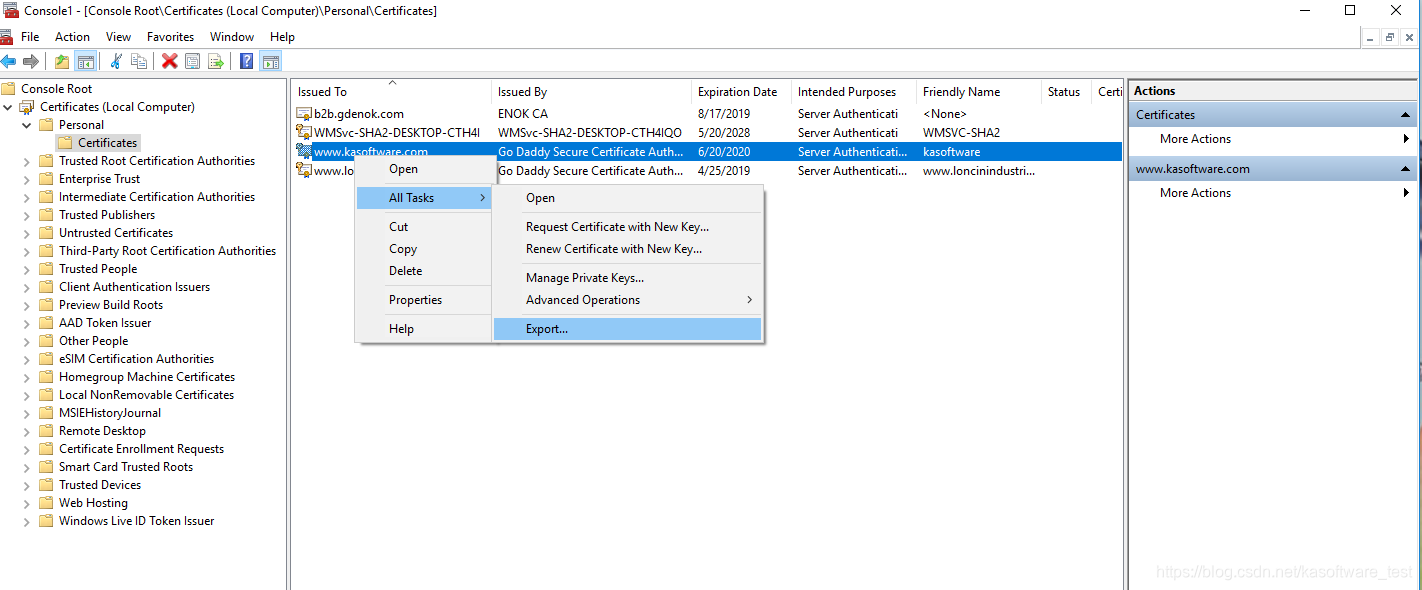Click the Smart Card Trusted Roots folder icon
The height and width of the screenshot is (590, 1422).
point(46,467)
